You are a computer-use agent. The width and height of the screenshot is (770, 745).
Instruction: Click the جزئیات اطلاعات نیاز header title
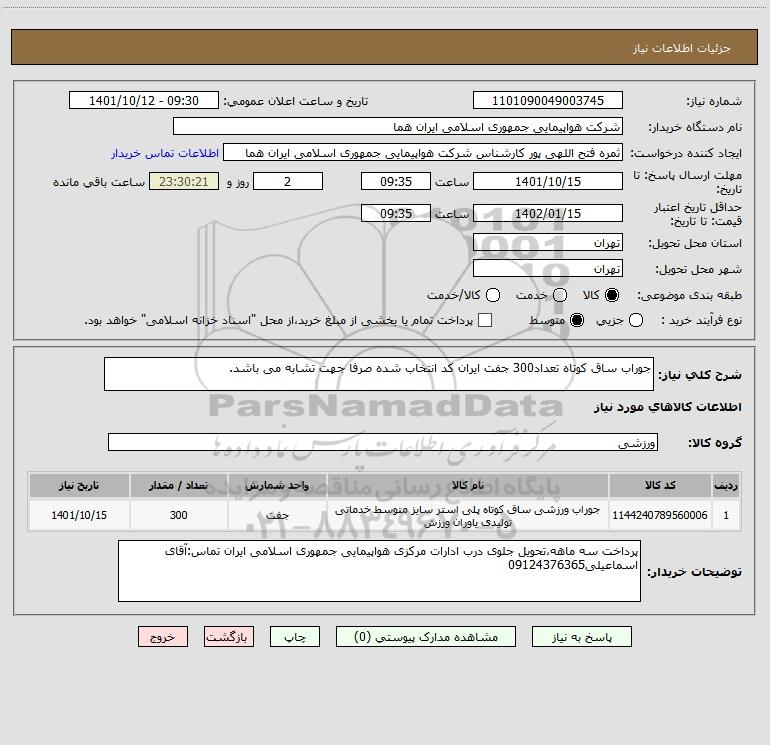[682, 48]
